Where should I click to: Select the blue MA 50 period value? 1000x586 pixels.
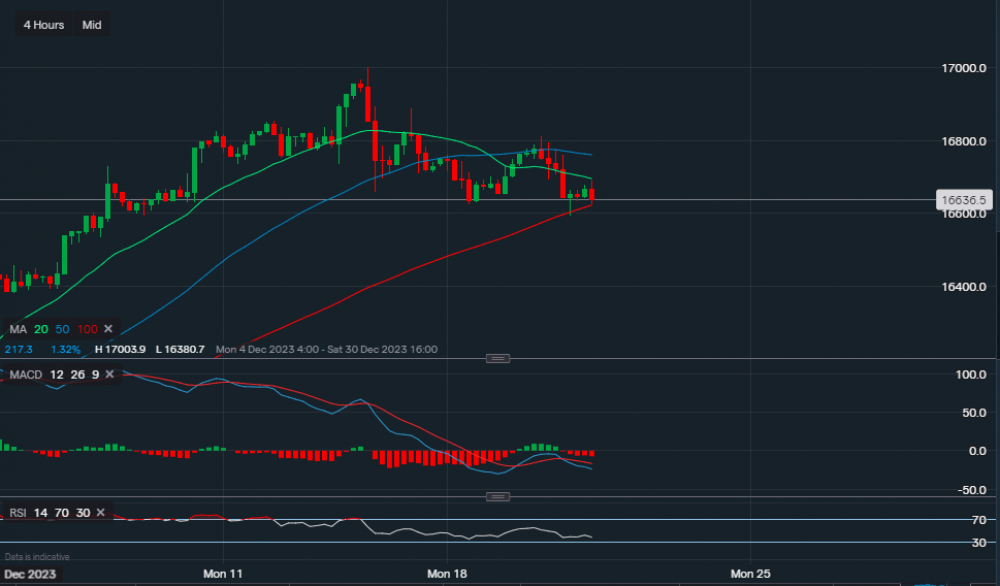[x=64, y=328]
